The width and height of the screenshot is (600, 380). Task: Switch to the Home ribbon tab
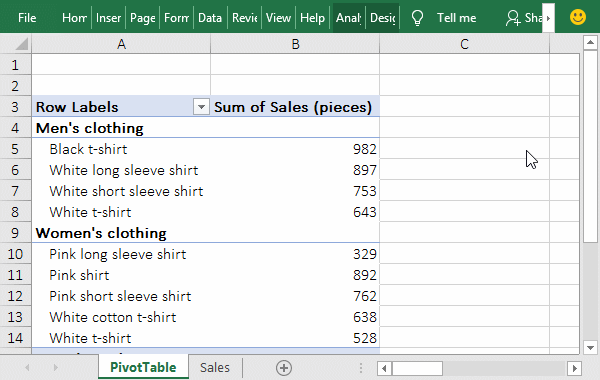[x=74, y=18]
